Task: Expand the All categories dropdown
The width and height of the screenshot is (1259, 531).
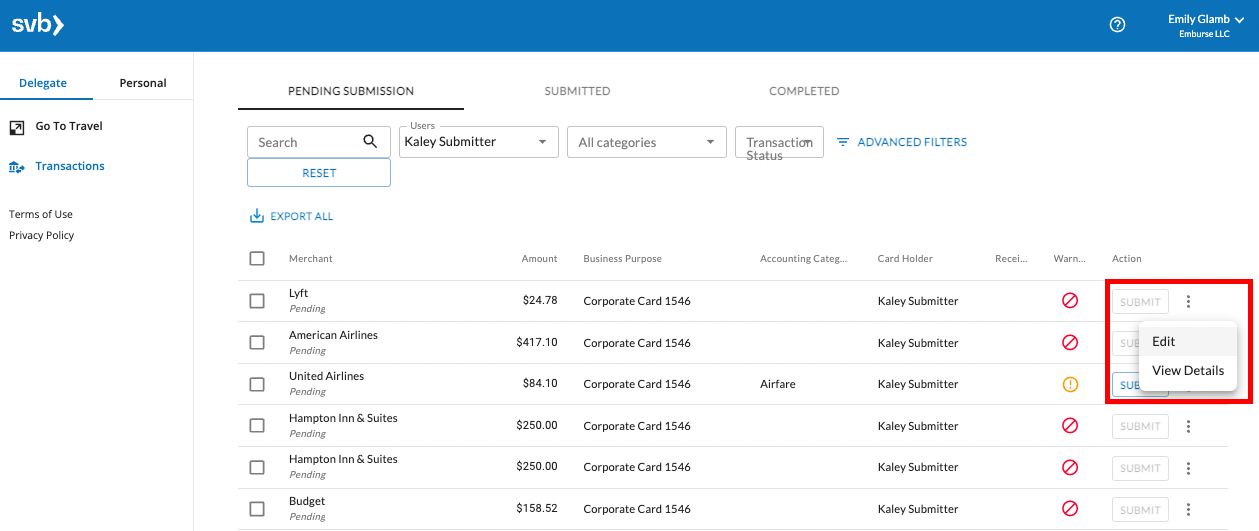Action: 647,142
